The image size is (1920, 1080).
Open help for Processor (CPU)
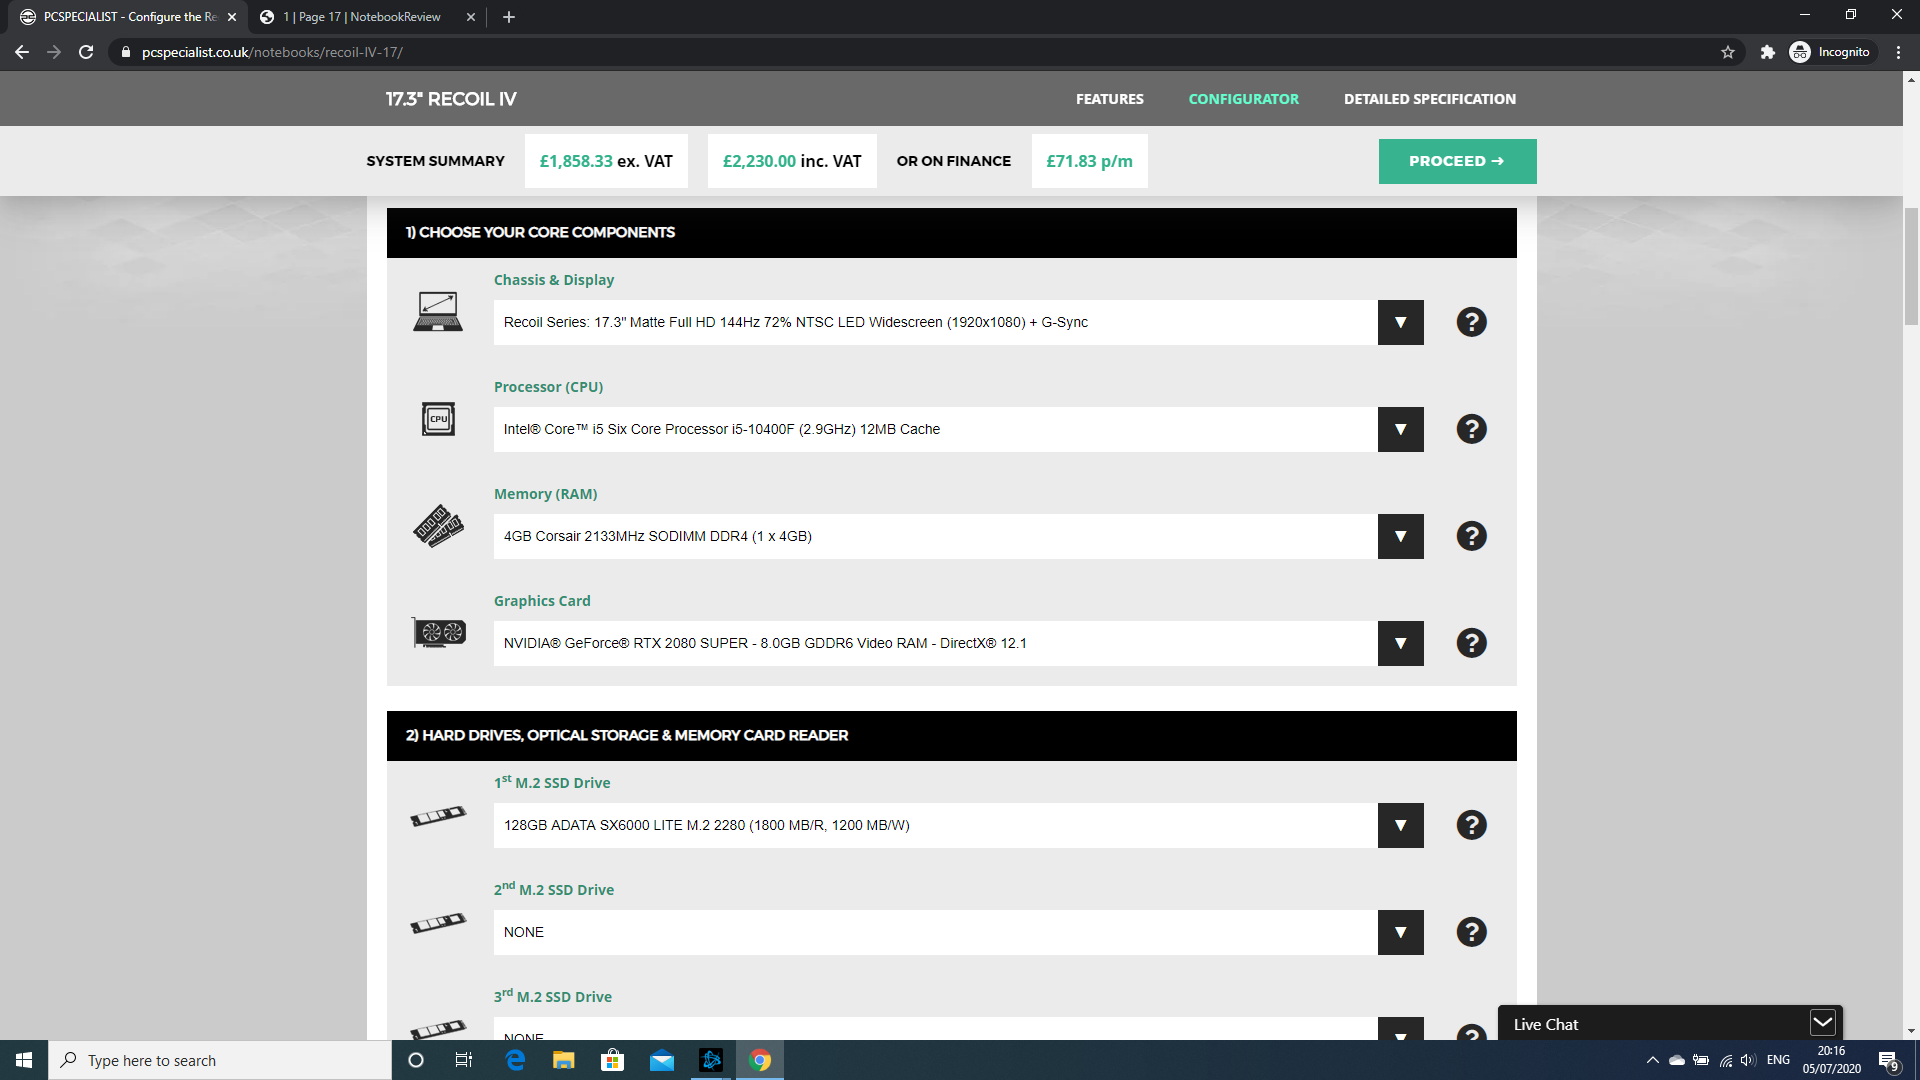1471,429
